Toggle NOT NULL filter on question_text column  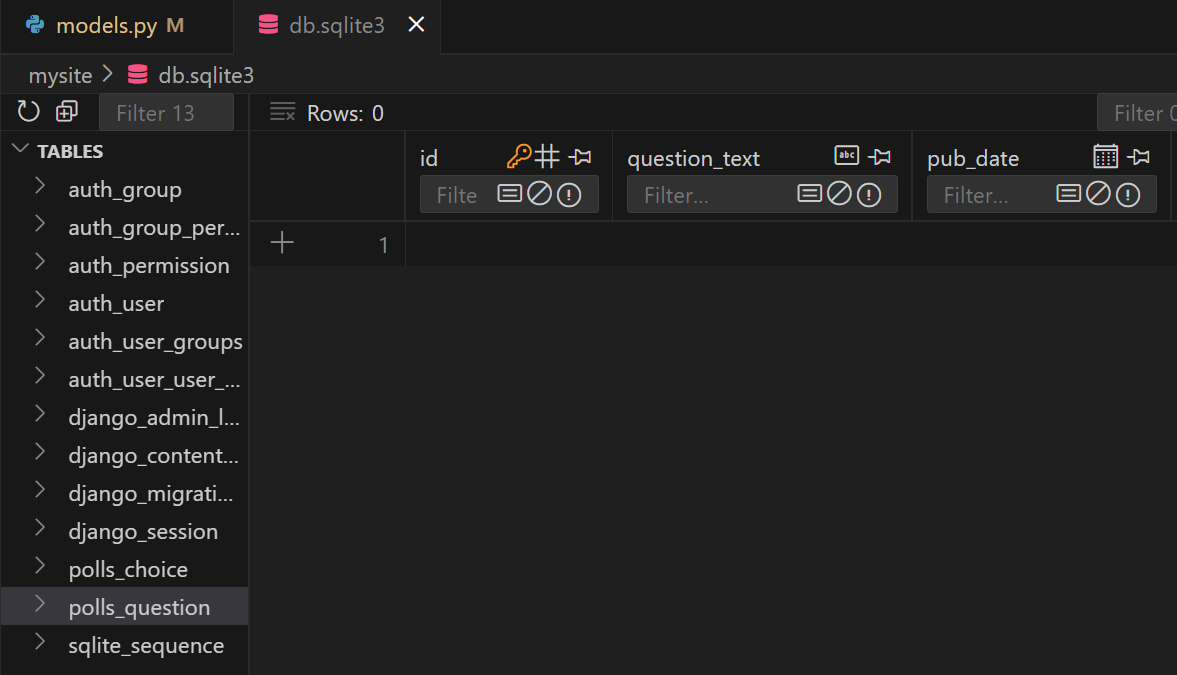pyautogui.click(x=869, y=194)
